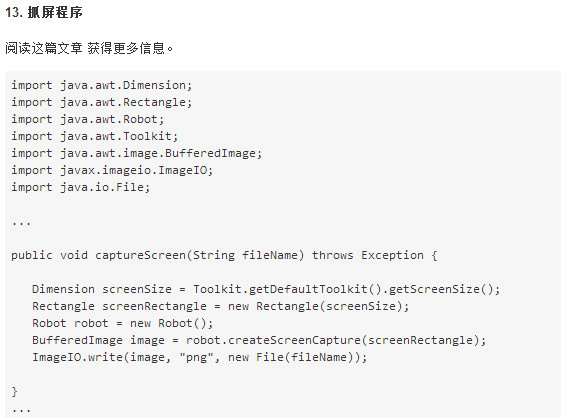Click the closing brace of the method
Viewport: 561px width, 418px height.
pyautogui.click(x=14, y=392)
